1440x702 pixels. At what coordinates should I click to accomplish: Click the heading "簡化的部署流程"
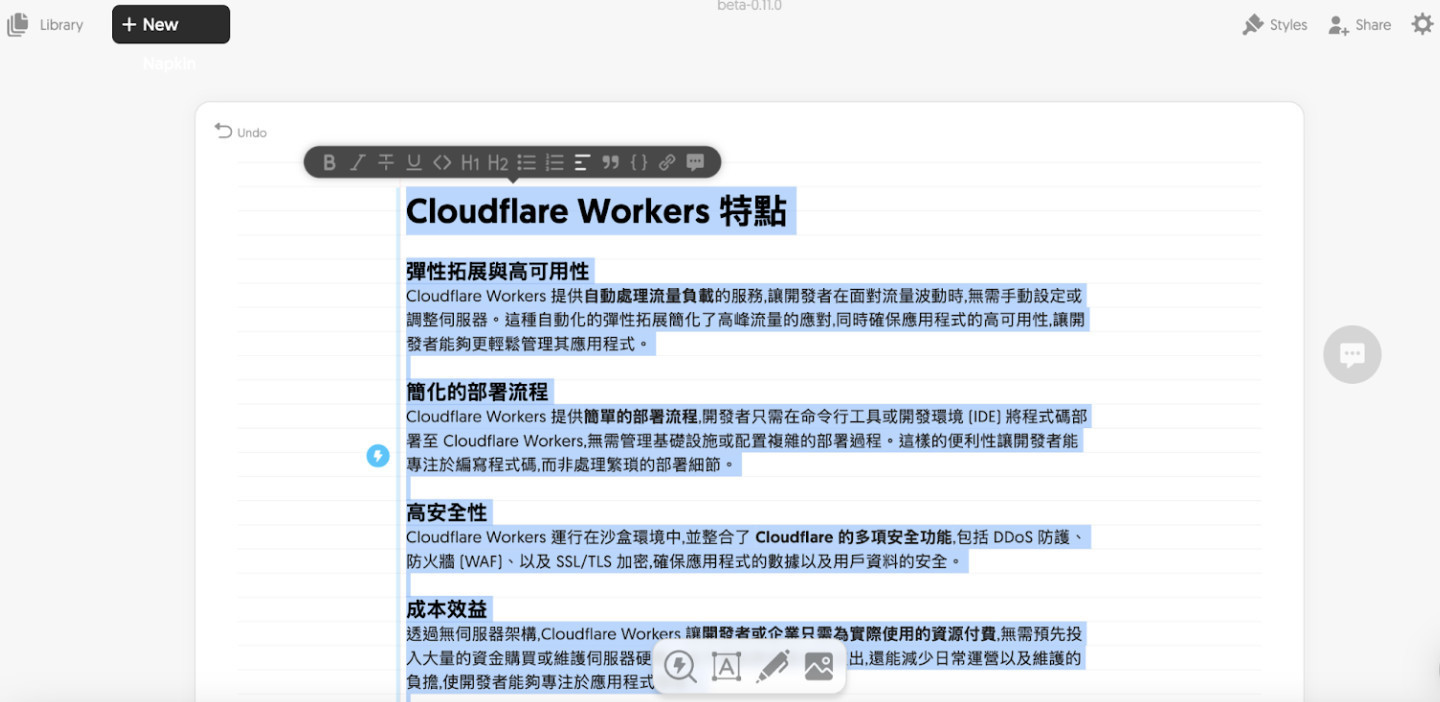coord(478,392)
